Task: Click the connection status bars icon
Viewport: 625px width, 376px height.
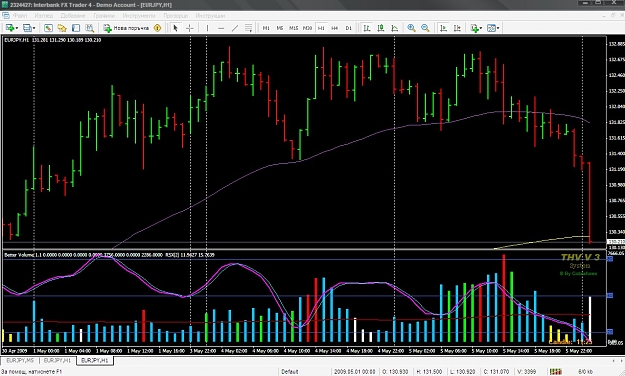Action: pos(556,372)
